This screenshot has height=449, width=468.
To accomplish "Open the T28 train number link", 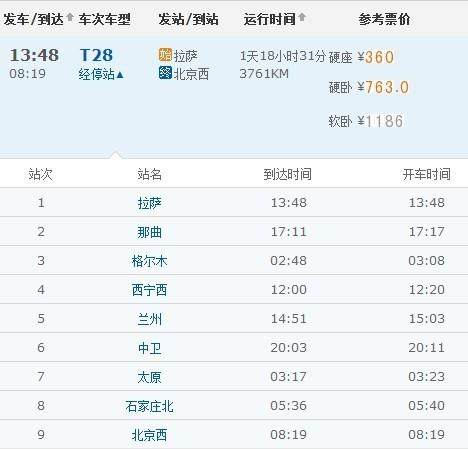I will 96,55.
